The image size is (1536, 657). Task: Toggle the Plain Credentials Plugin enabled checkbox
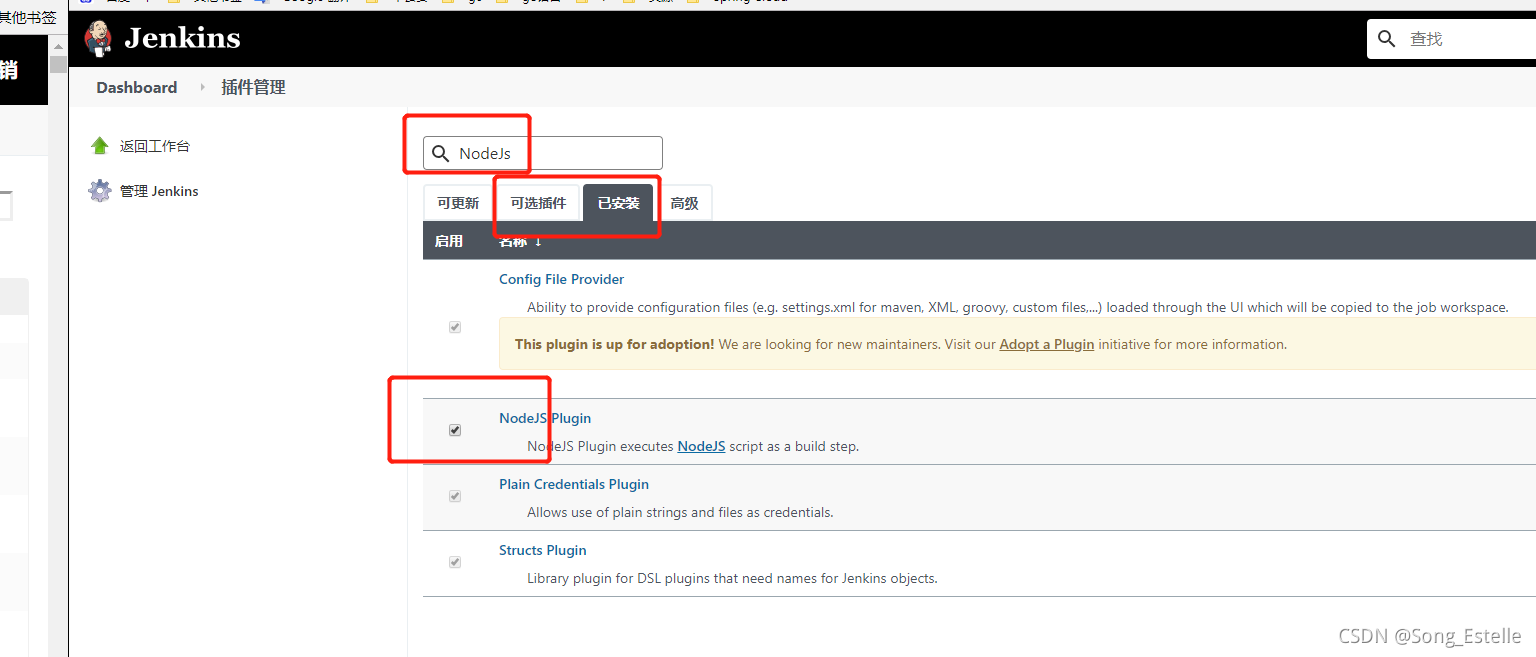click(455, 496)
